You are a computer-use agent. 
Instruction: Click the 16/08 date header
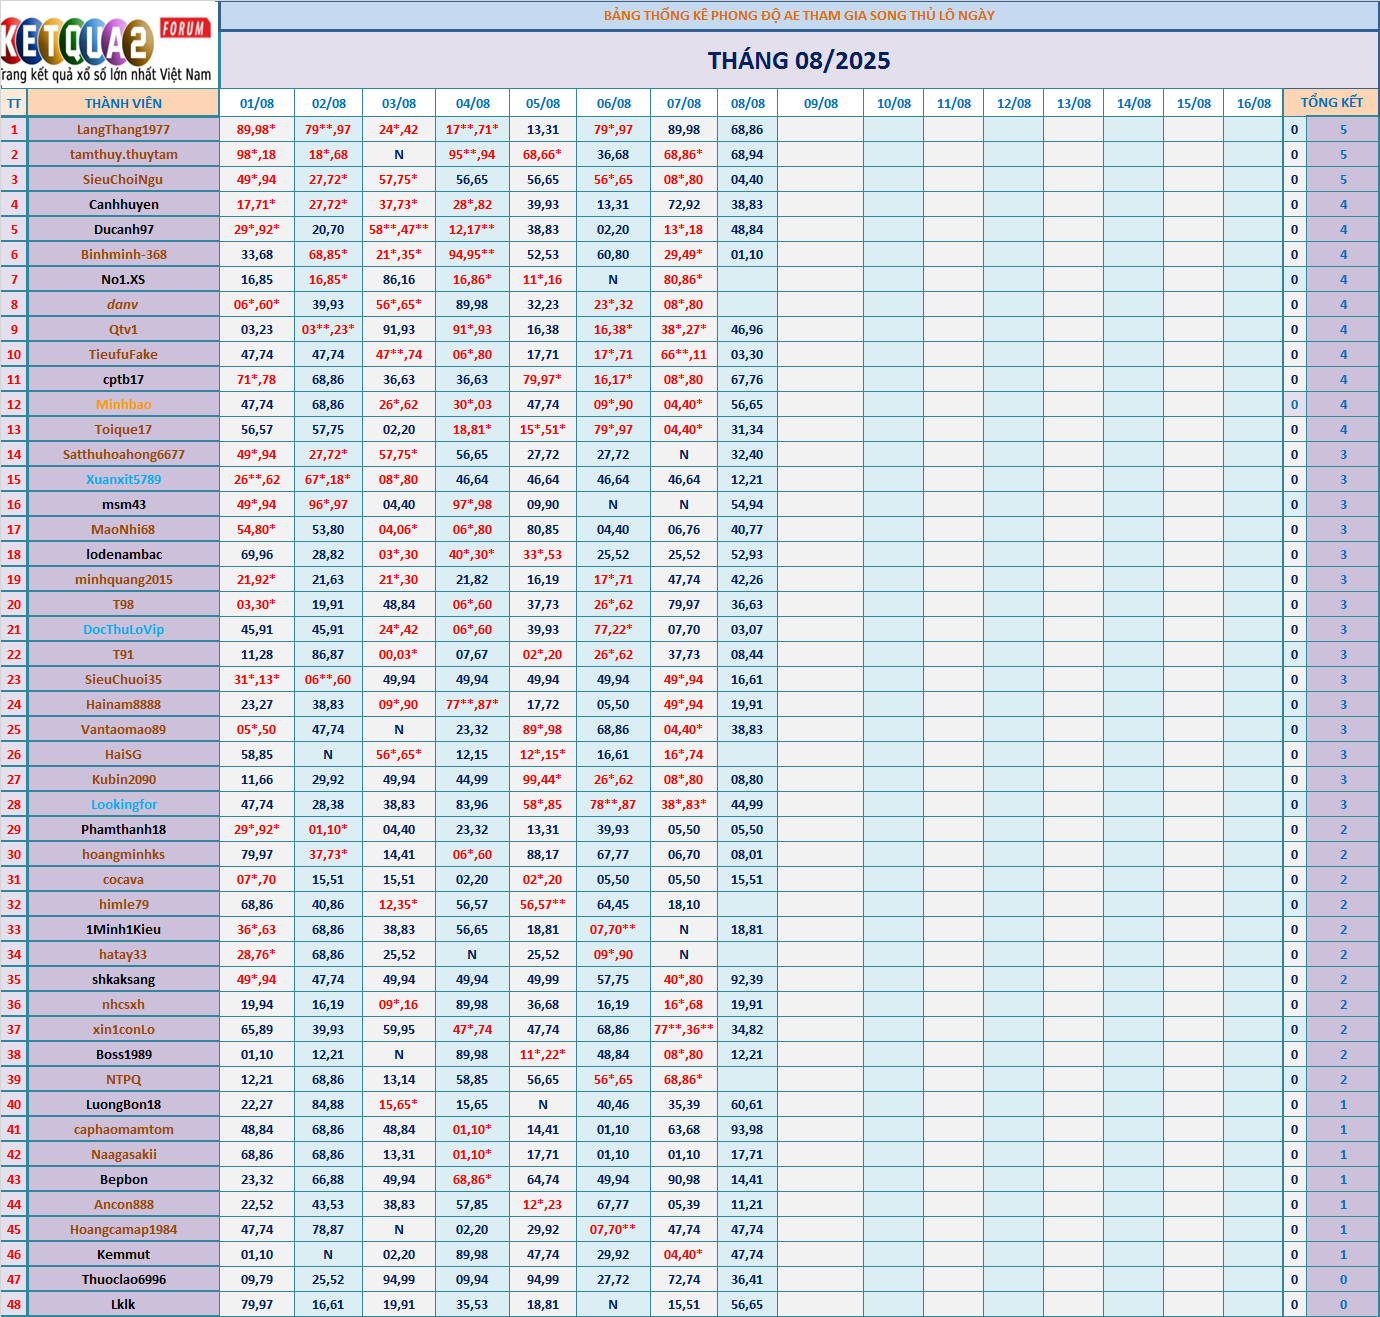pos(1254,103)
